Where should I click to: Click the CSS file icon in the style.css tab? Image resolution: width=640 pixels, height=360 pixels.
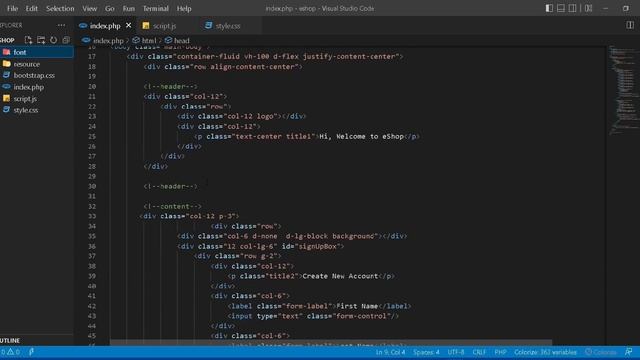pyautogui.click(x=209, y=25)
